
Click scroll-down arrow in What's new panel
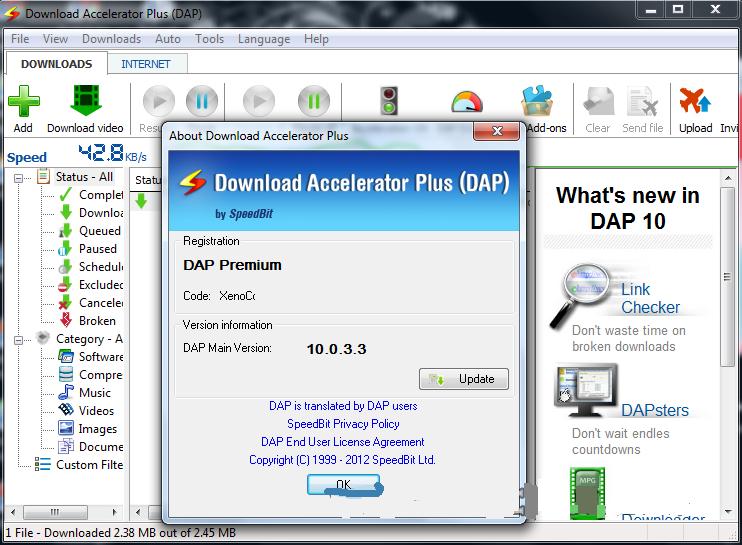(727, 512)
